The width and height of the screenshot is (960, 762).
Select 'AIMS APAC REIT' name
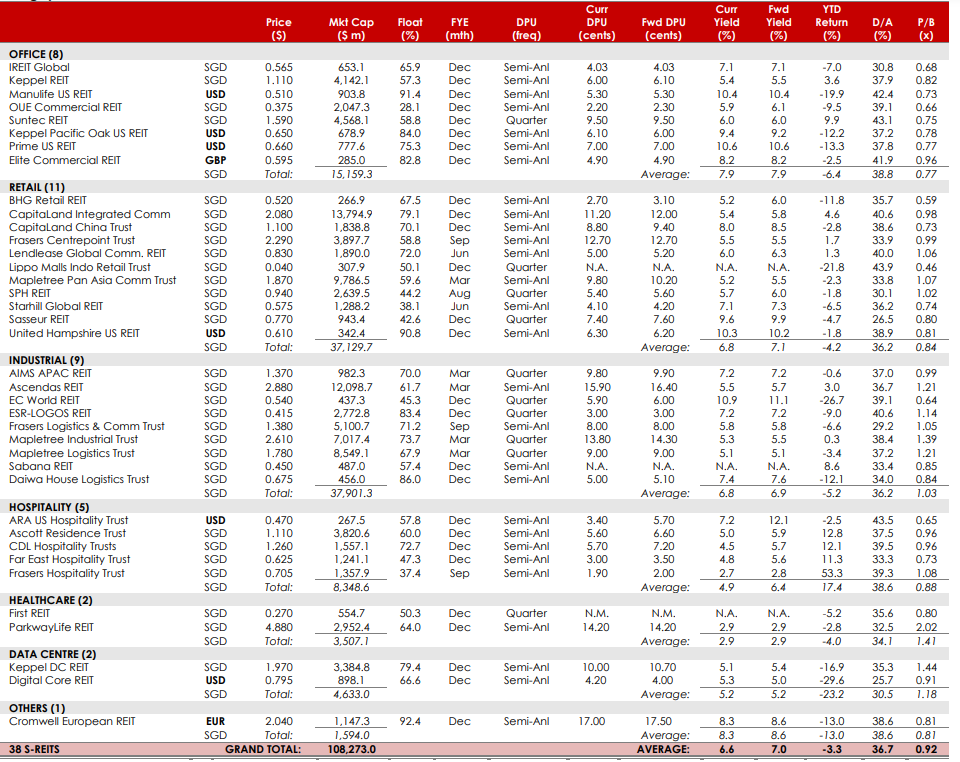point(50,373)
